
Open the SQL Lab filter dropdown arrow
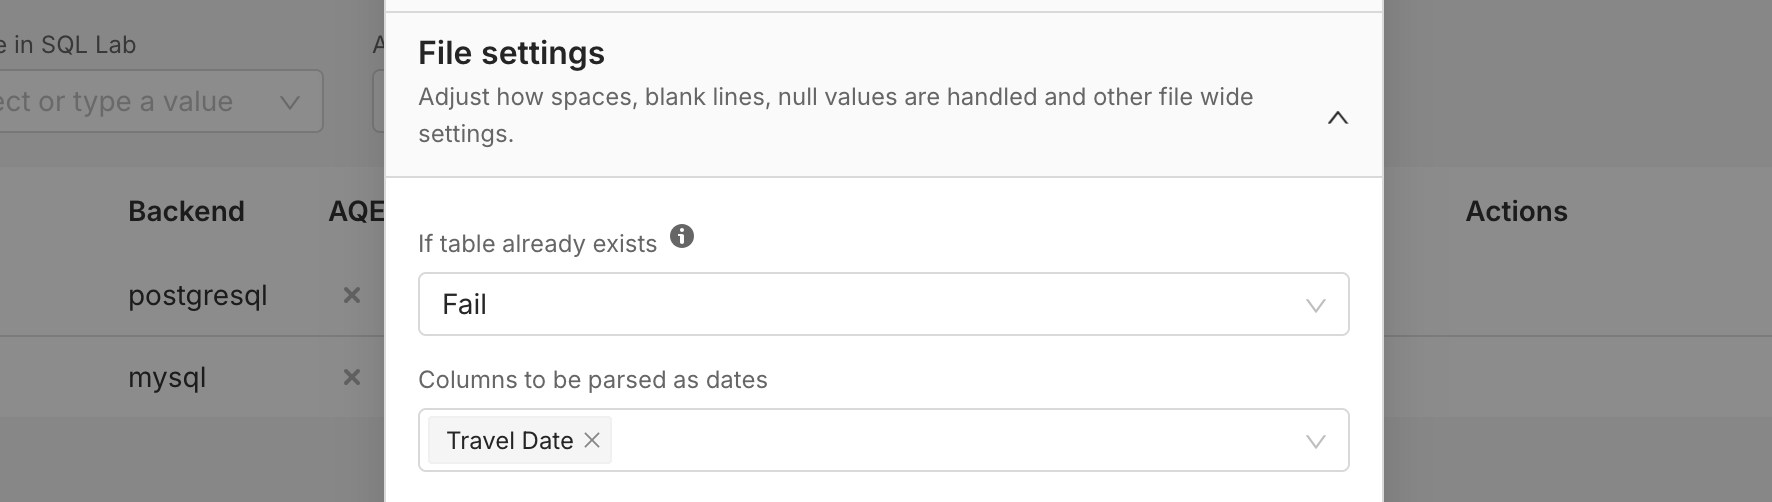[290, 102]
